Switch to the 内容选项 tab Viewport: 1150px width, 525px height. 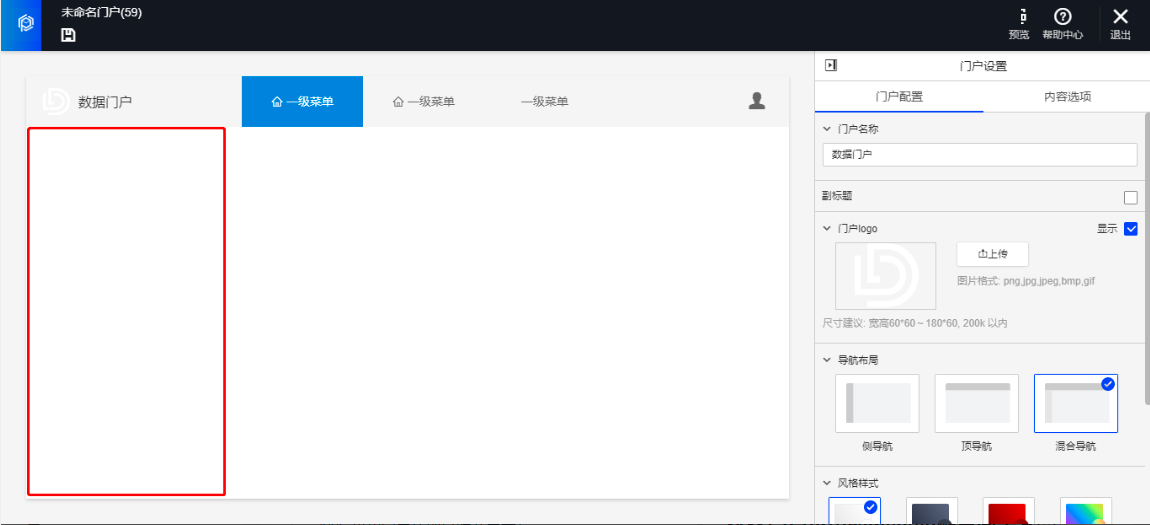(1067, 97)
